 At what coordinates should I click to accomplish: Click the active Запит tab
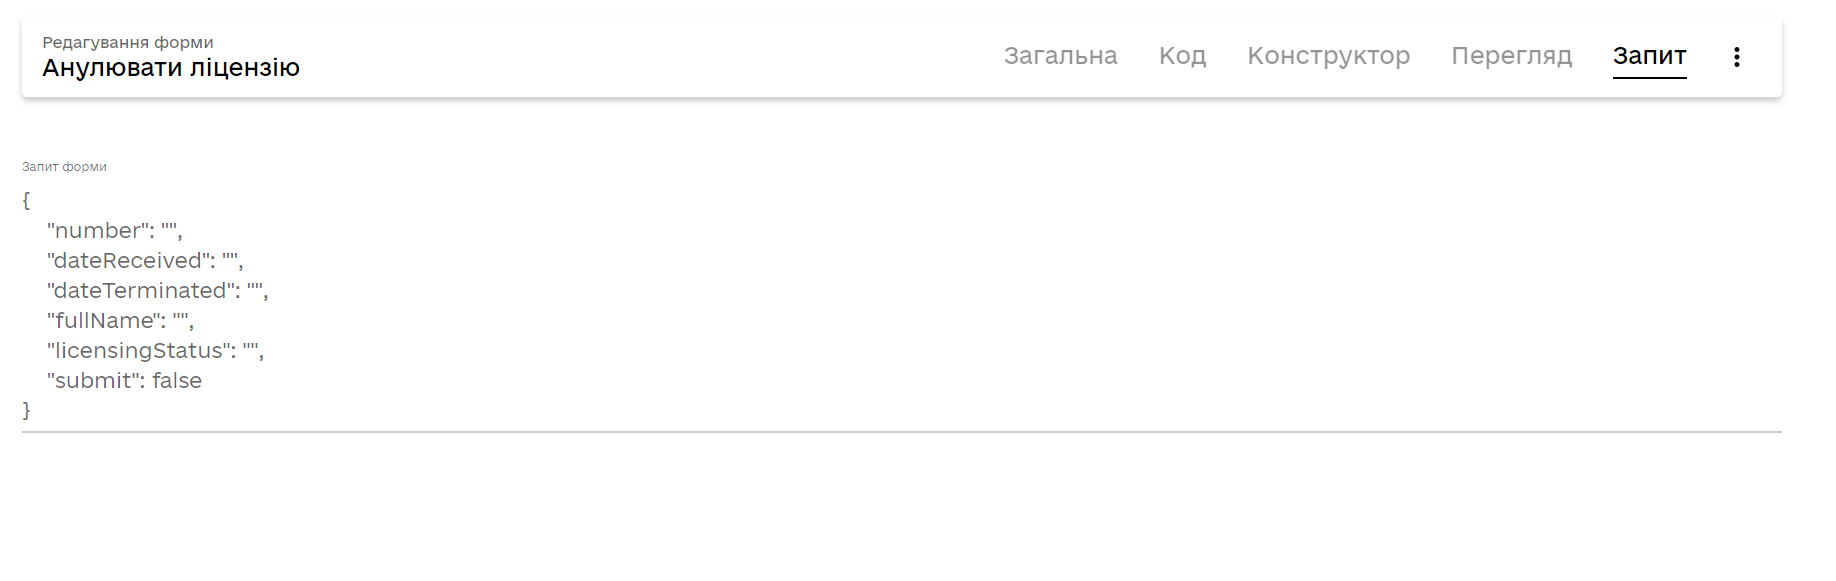point(1649,56)
